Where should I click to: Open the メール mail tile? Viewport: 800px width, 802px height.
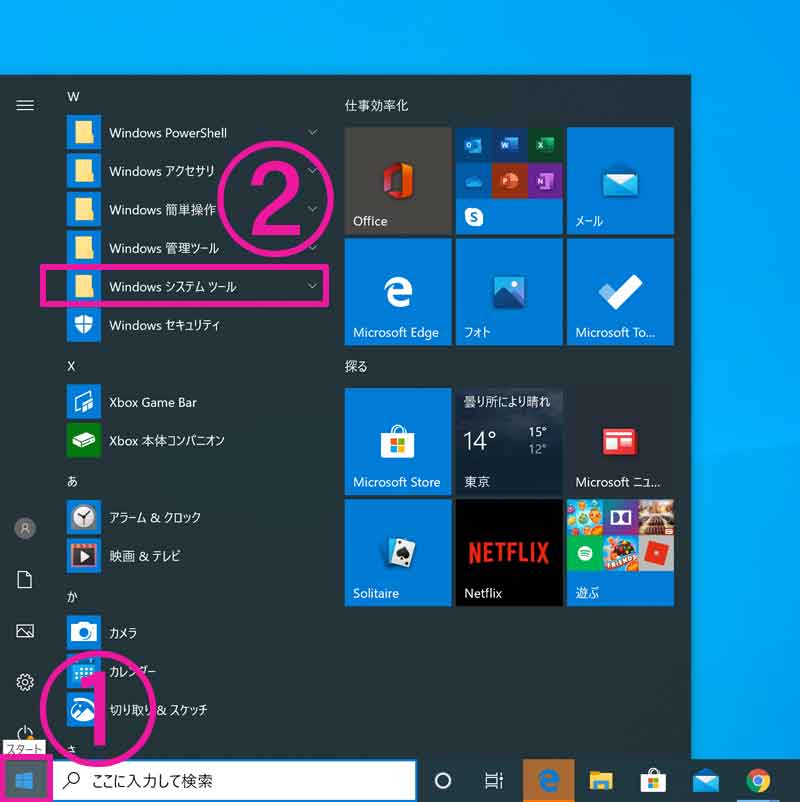click(x=619, y=181)
